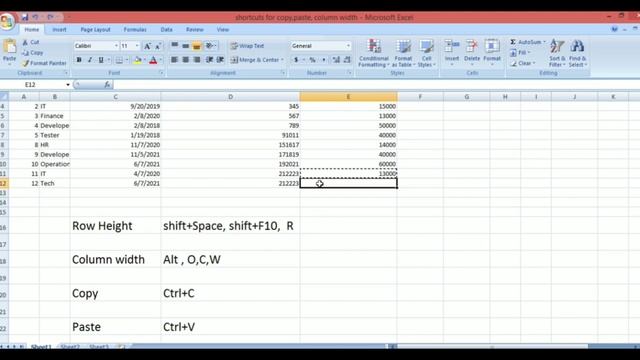Open the borders dropdown
640x360 pixels.
[x=127, y=60]
